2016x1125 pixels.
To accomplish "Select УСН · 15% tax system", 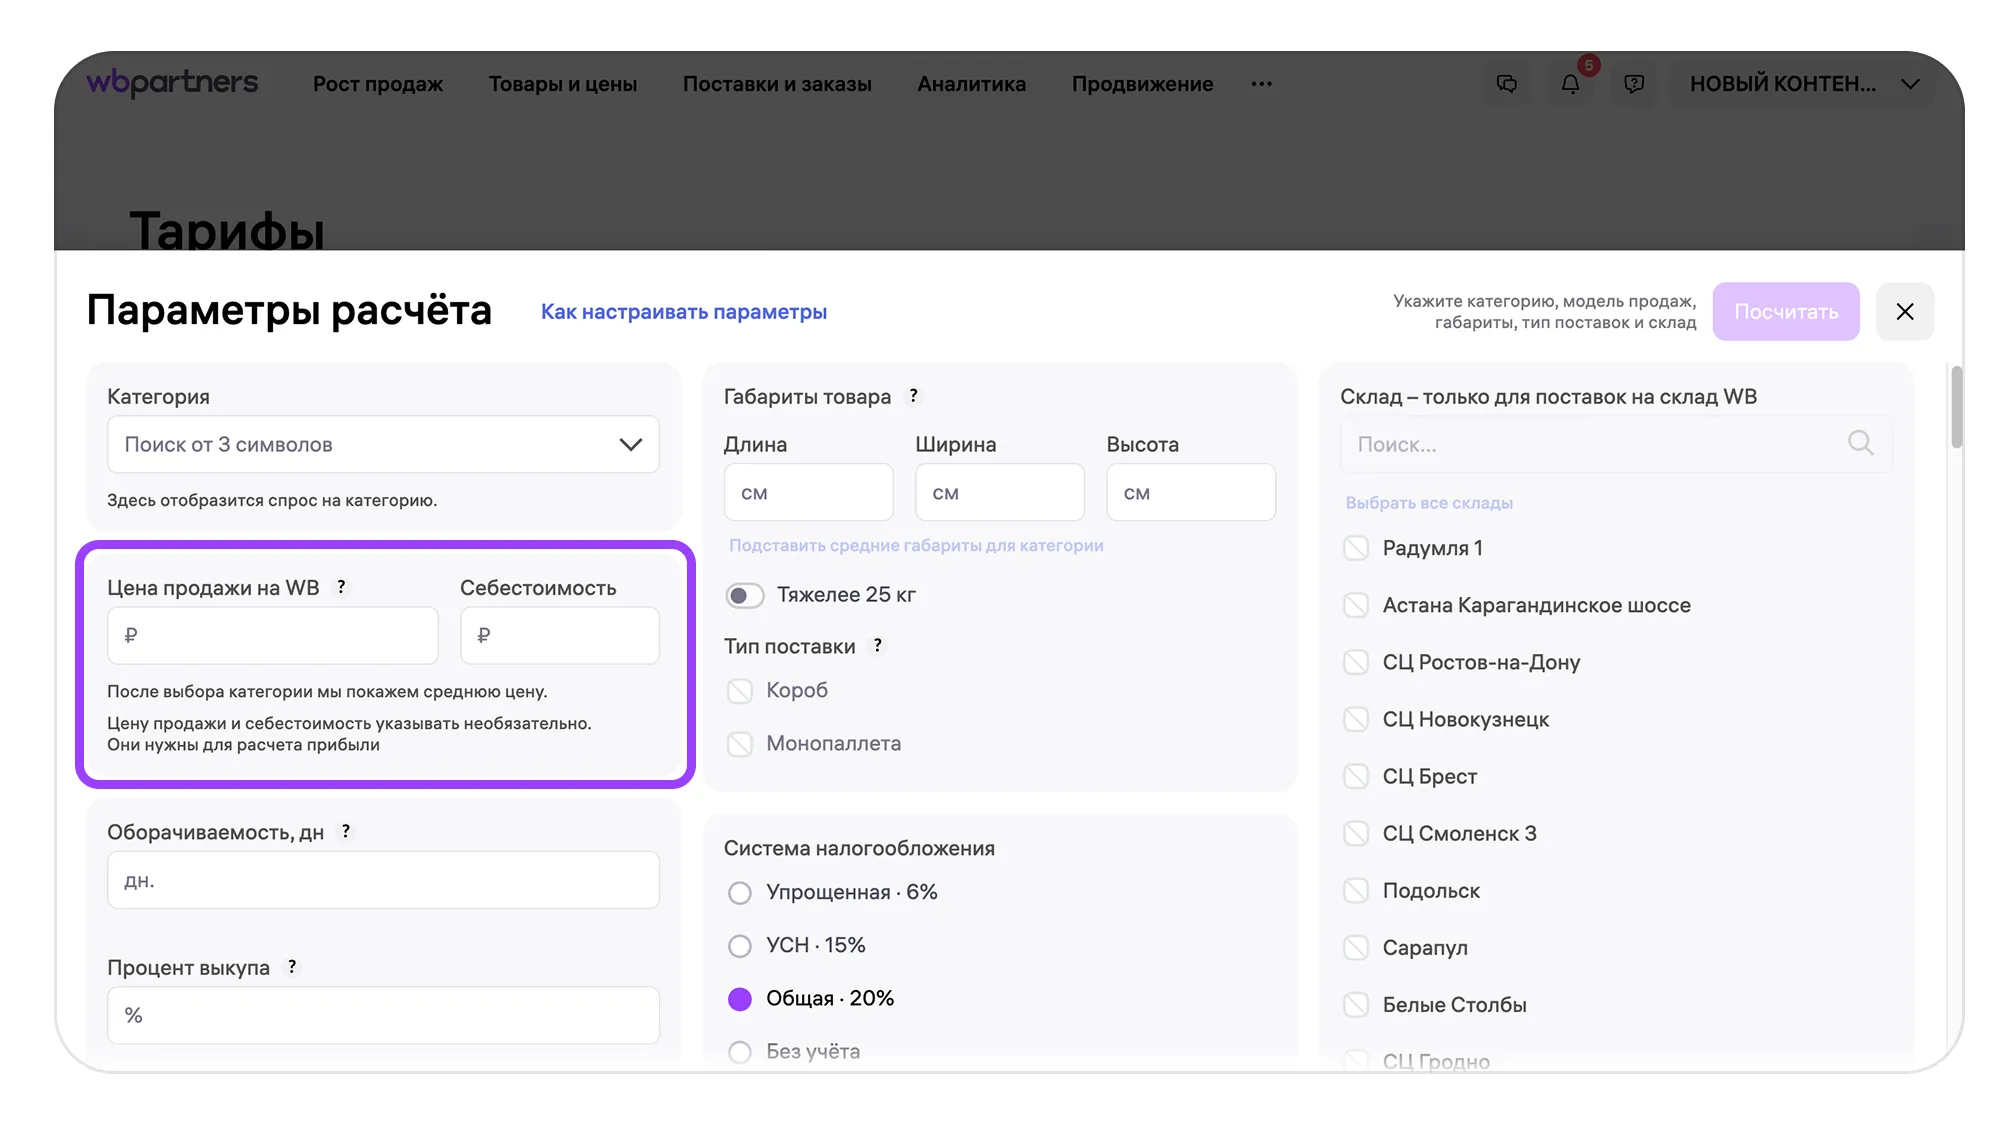I will 740,946.
